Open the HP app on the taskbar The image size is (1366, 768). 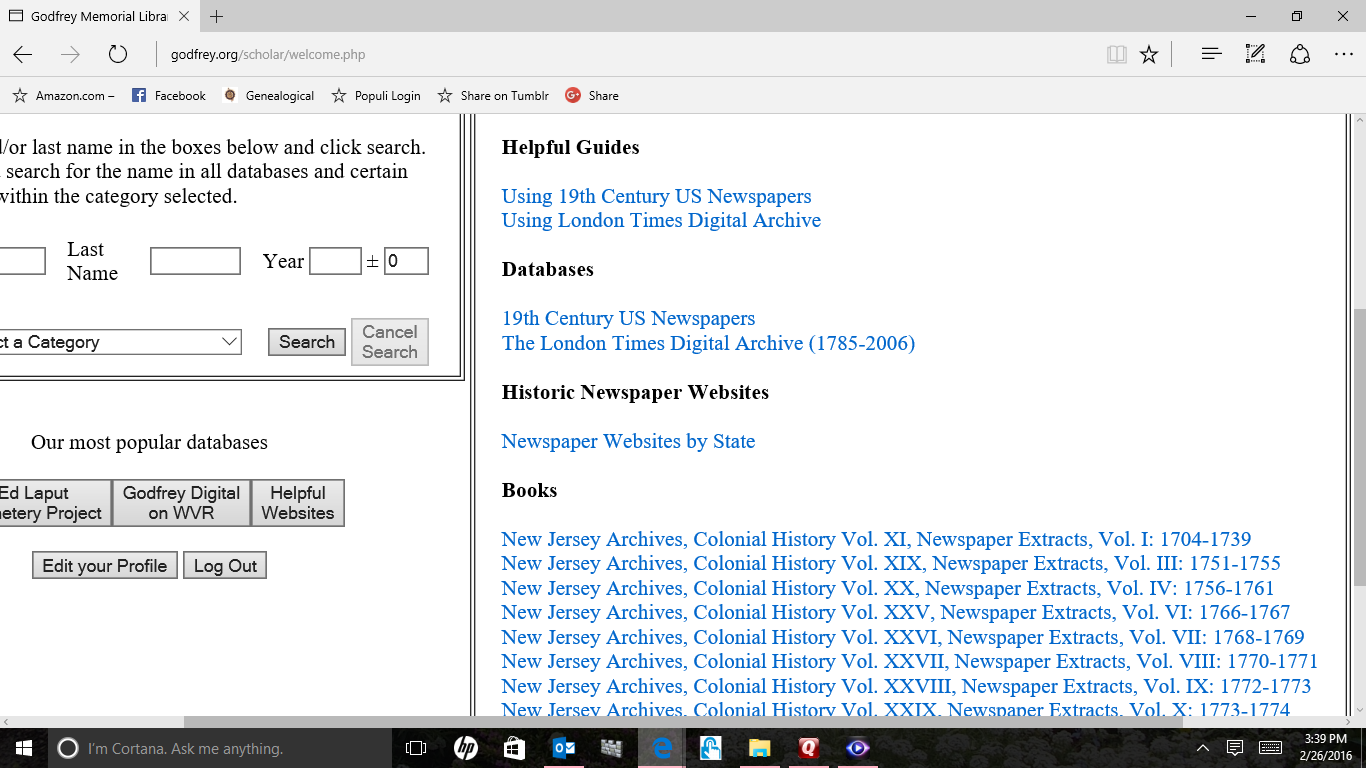(x=465, y=748)
